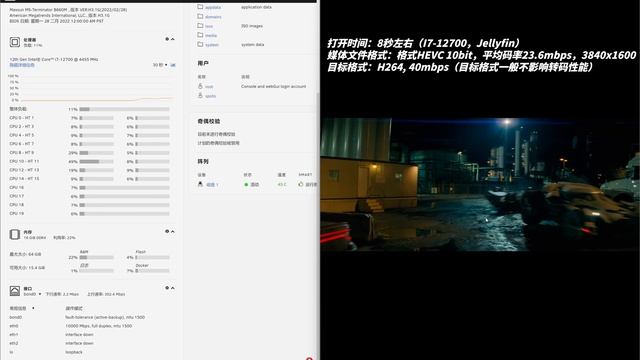Click the domains folder icon
The image size is (640, 360).
(x=200, y=16)
